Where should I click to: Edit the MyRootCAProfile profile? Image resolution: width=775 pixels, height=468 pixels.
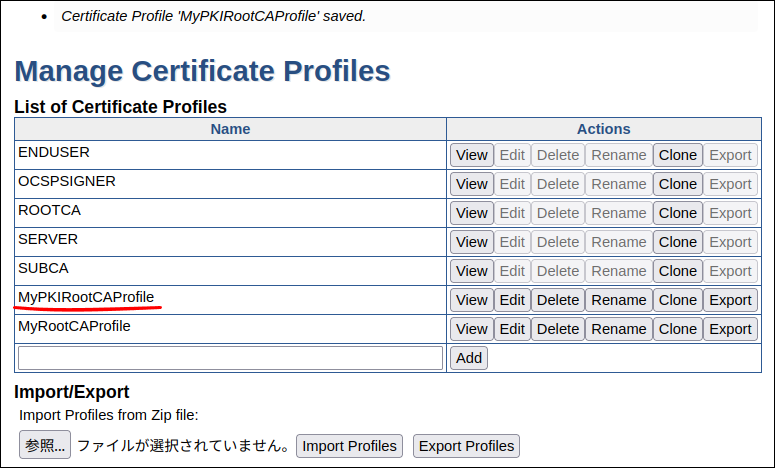tap(512, 329)
